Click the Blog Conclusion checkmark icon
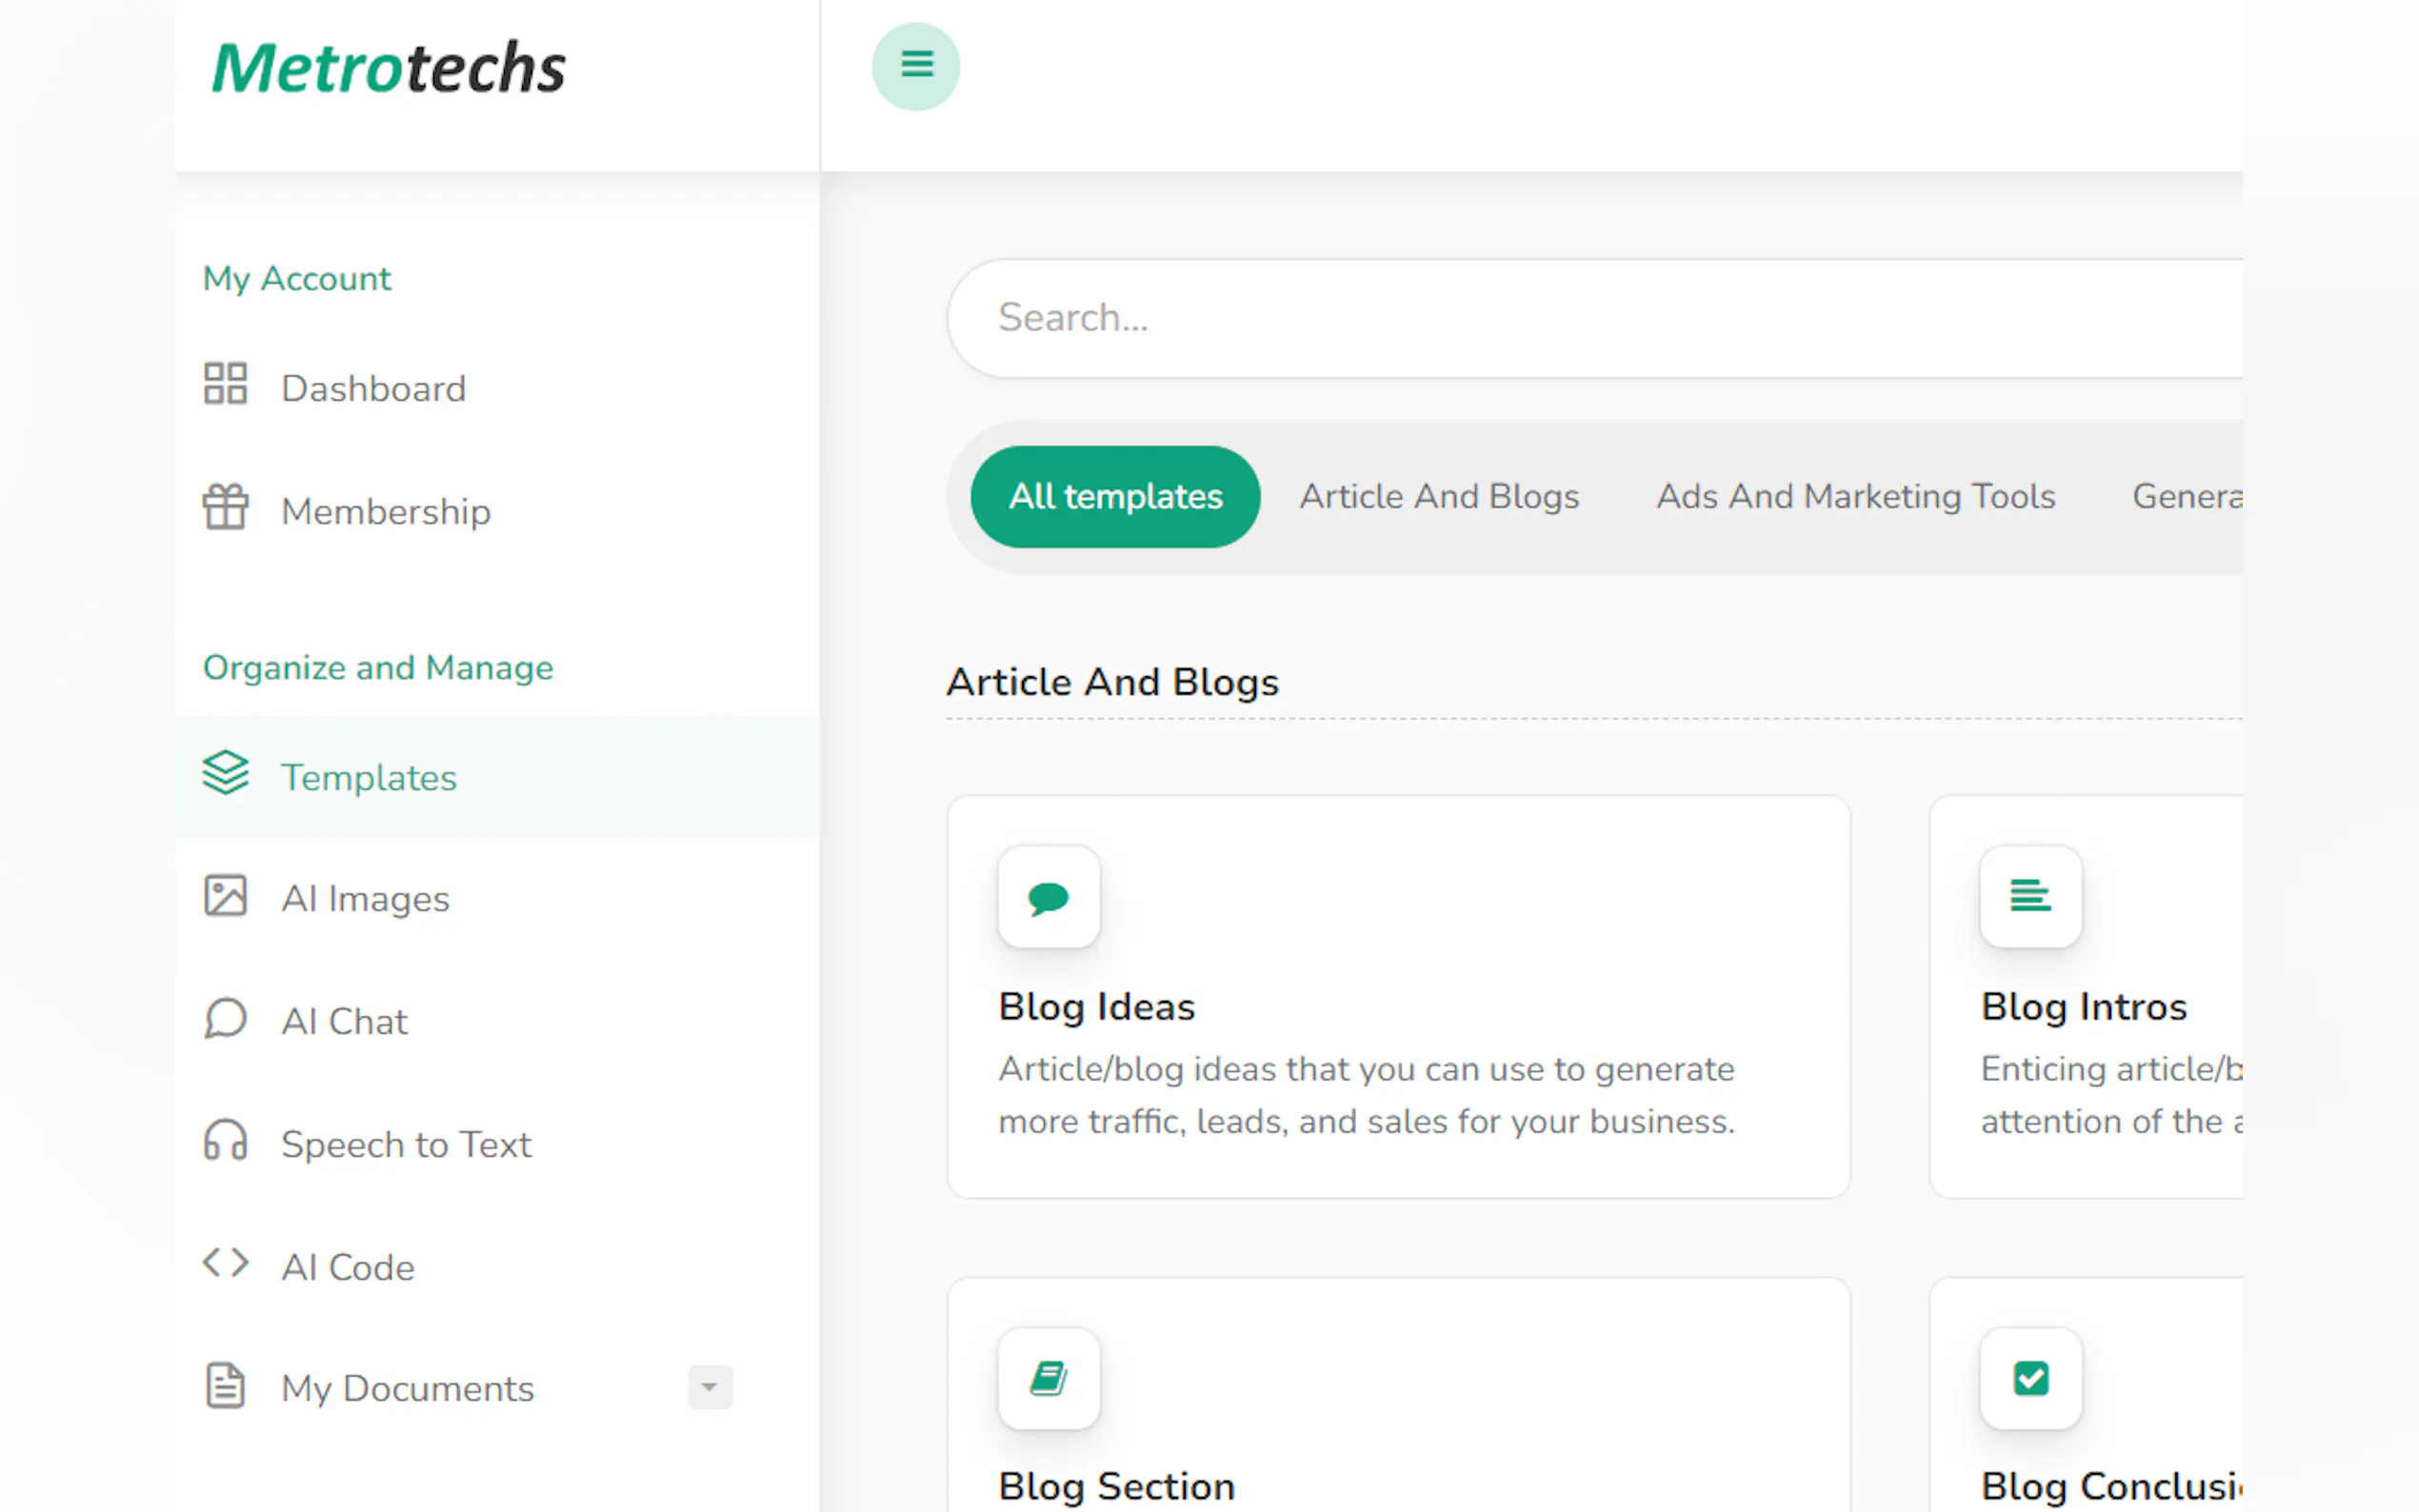2419x1512 pixels. point(2030,1379)
